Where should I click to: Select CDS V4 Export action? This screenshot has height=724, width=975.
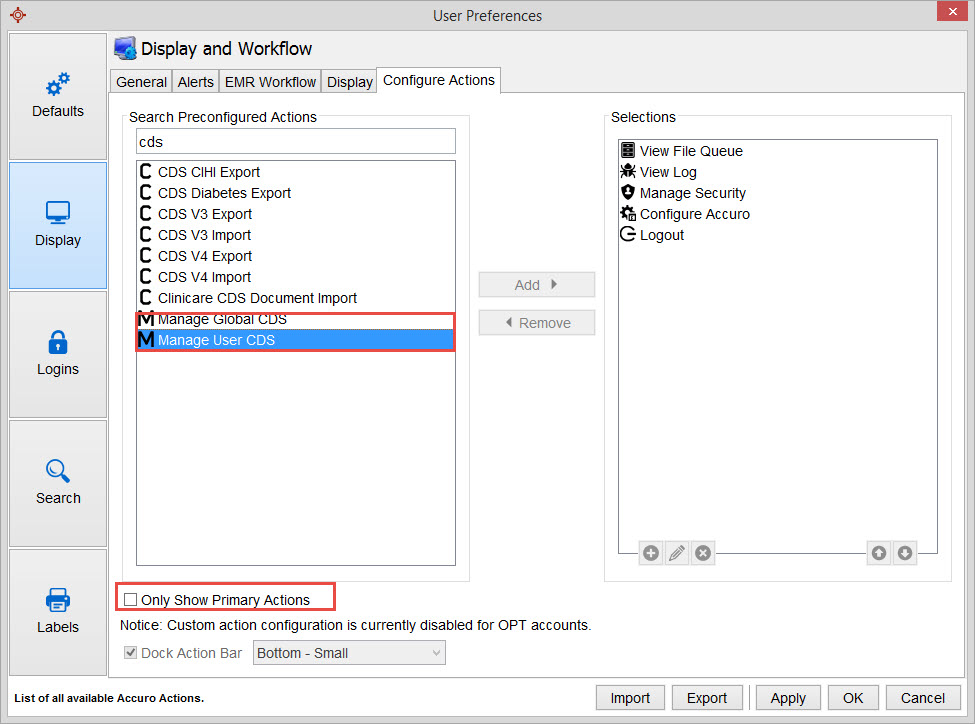click(205, 256)
